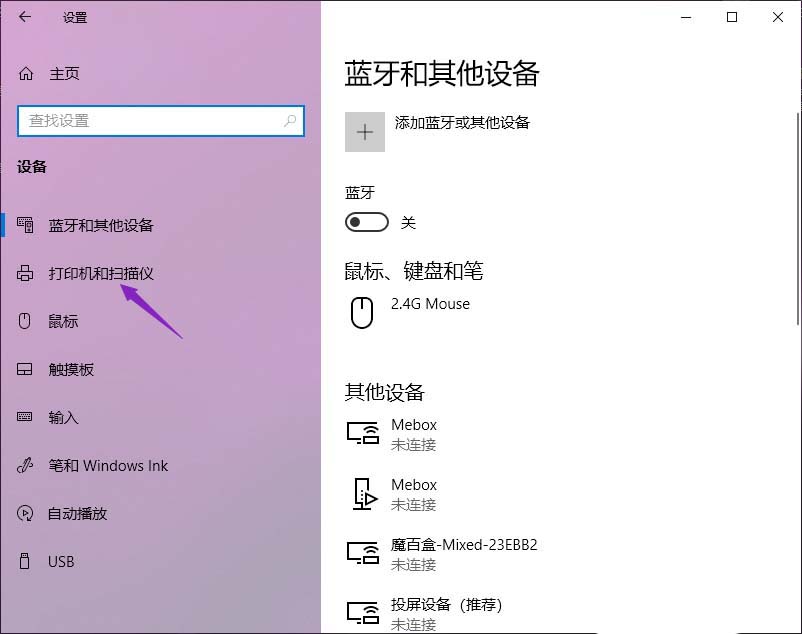The width and height of the screenshot is (802, 634).
Task: Open USB settings page
Action: tap(61, 562)
